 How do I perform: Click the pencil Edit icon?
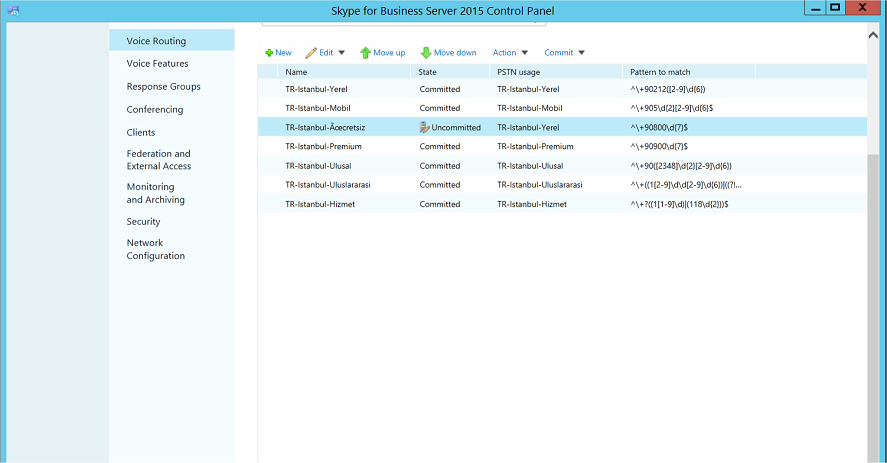(x=311, y=53)
